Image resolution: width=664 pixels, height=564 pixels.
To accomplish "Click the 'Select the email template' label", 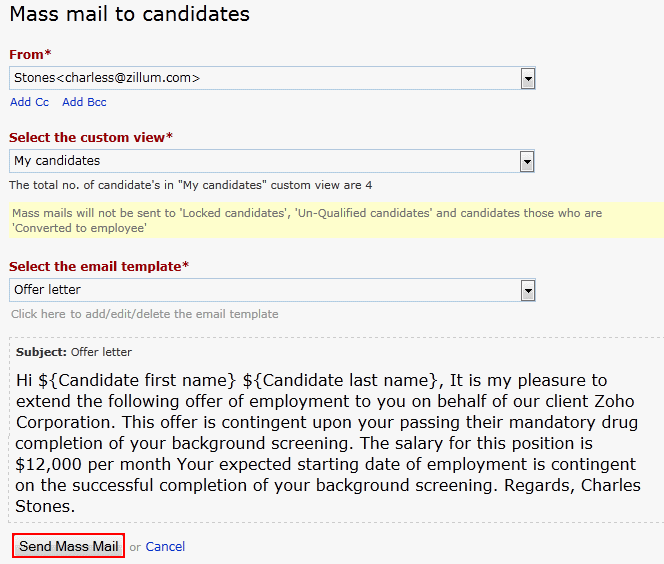I will coord(98,266).
